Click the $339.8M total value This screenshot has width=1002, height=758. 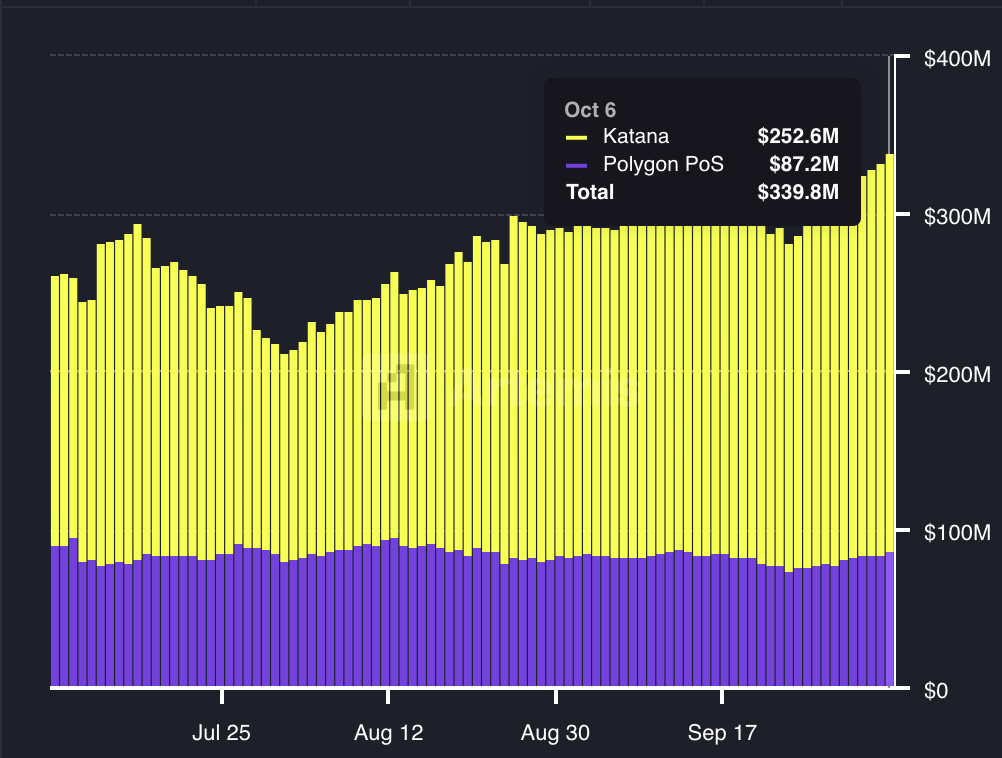(x=798, y=192)
